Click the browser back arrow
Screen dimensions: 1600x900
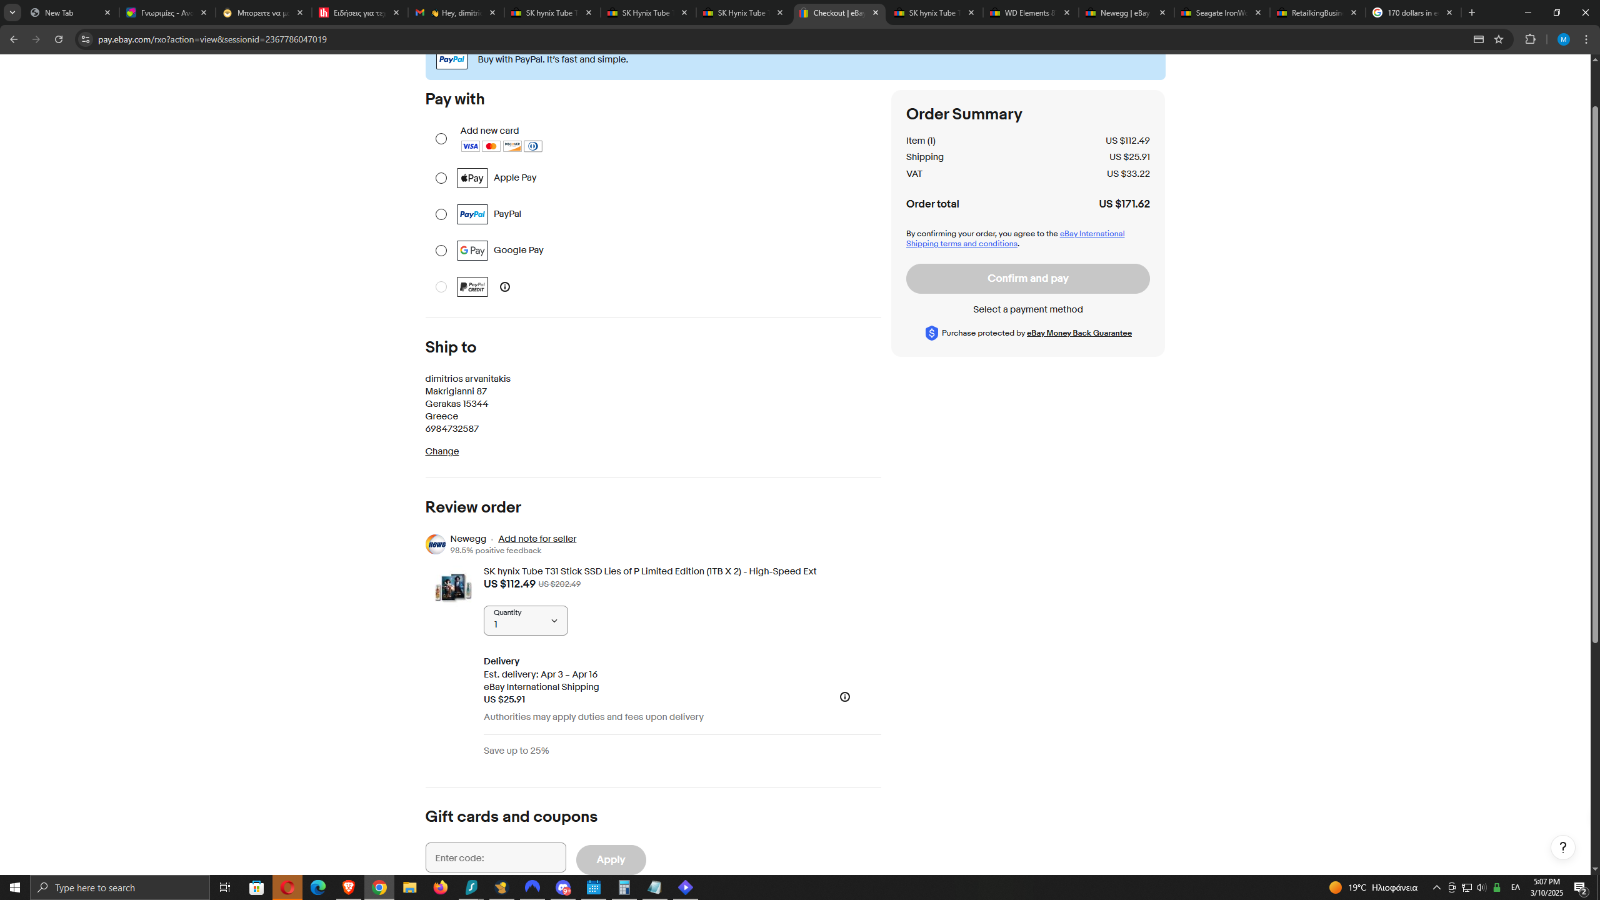[13, 40]
